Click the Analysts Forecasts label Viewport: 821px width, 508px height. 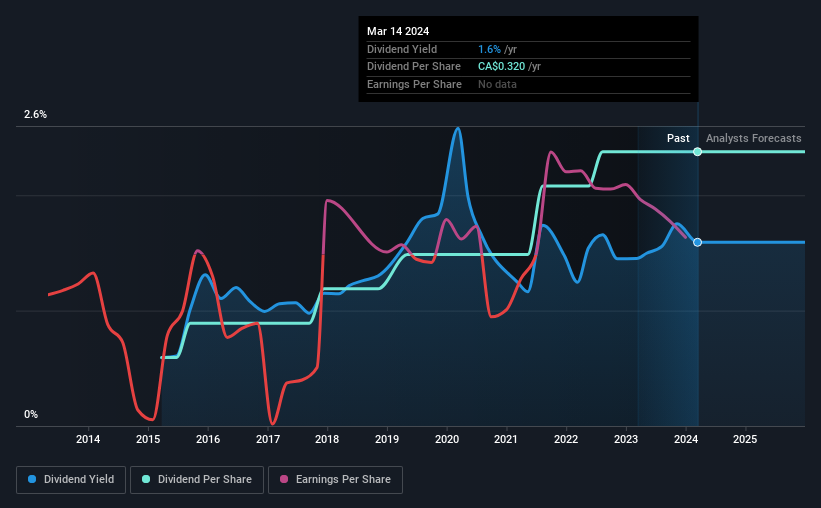(x=753, y=138)
